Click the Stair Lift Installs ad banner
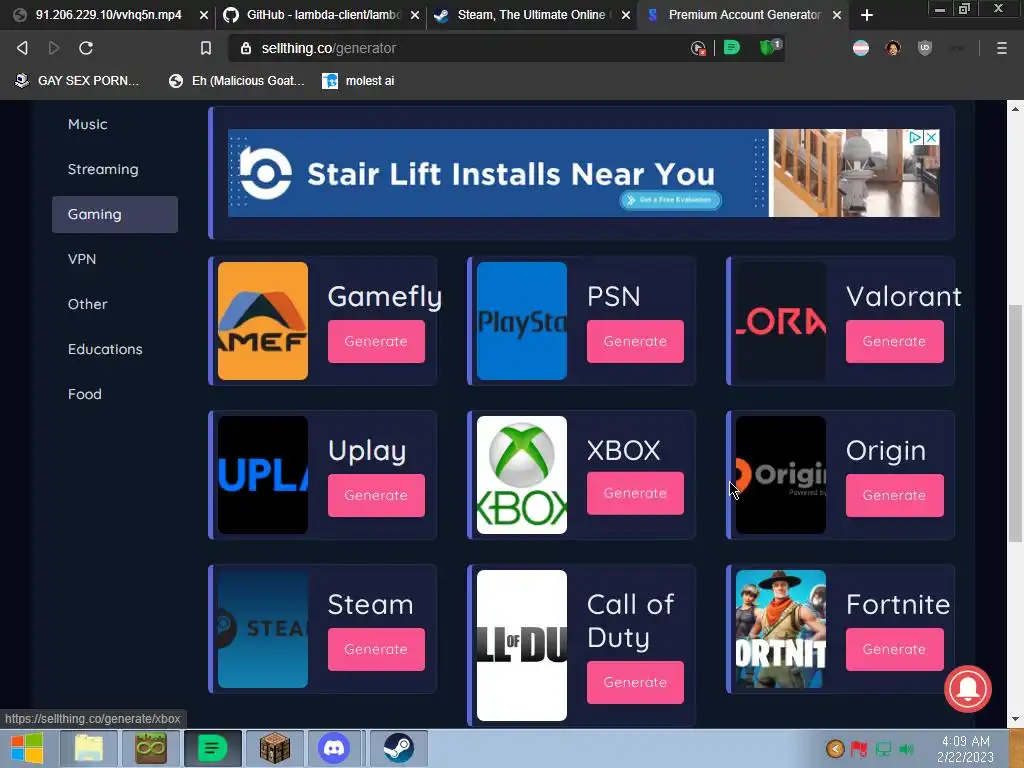The image size is (1024, 768). click(x=584, y=173)
